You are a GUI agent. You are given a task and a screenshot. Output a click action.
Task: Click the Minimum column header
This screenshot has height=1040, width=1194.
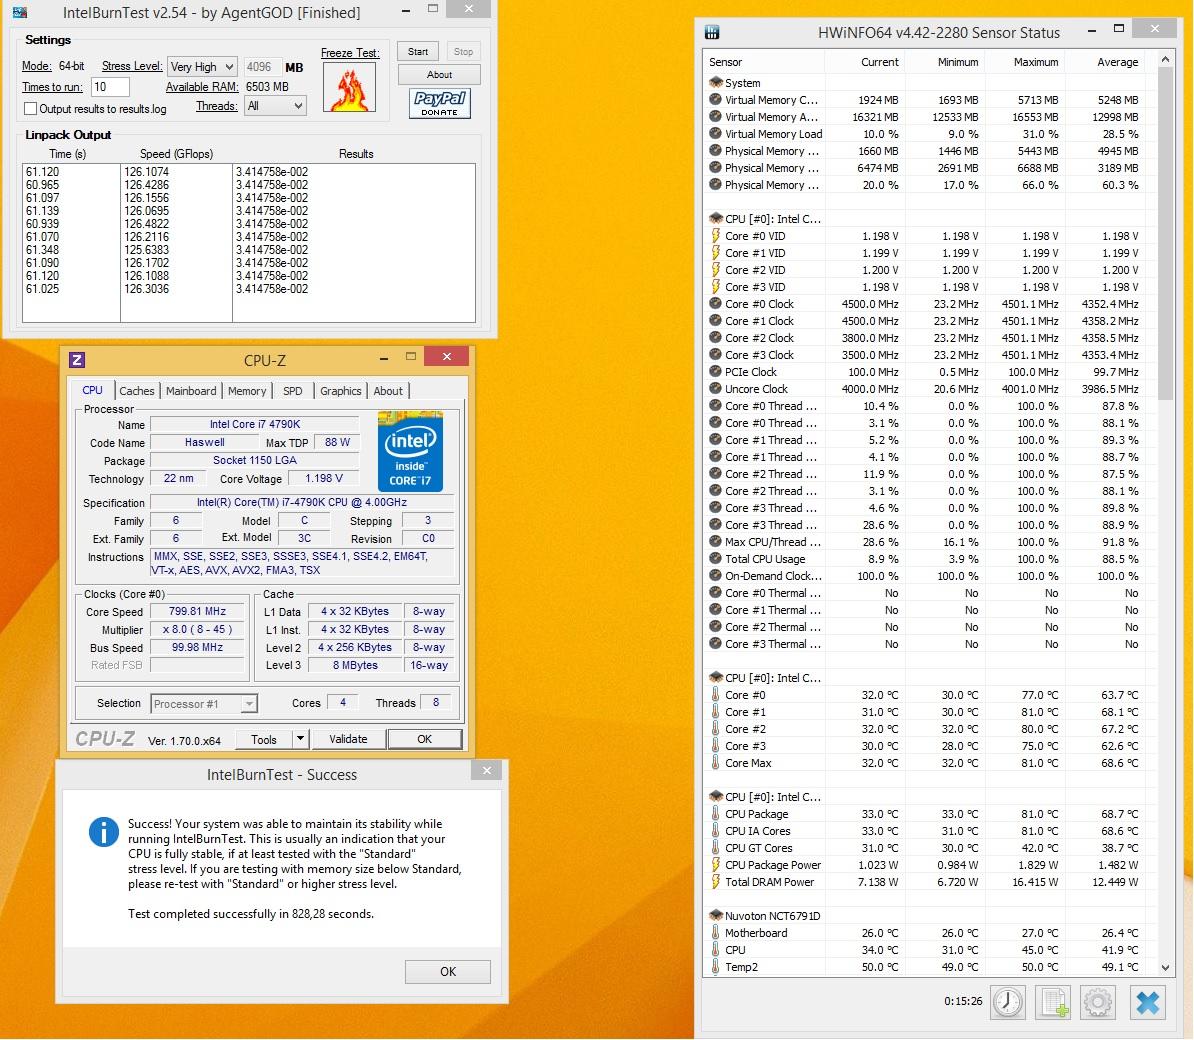pos(944,62)
